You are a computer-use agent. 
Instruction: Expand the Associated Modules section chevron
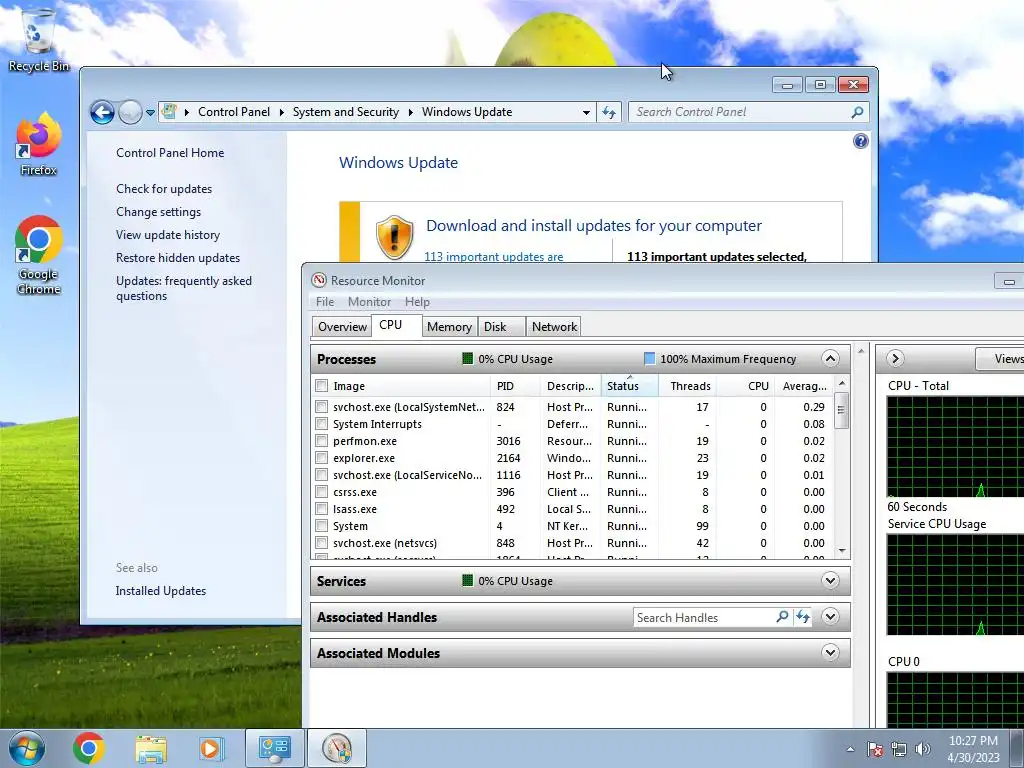pos(830,652)
